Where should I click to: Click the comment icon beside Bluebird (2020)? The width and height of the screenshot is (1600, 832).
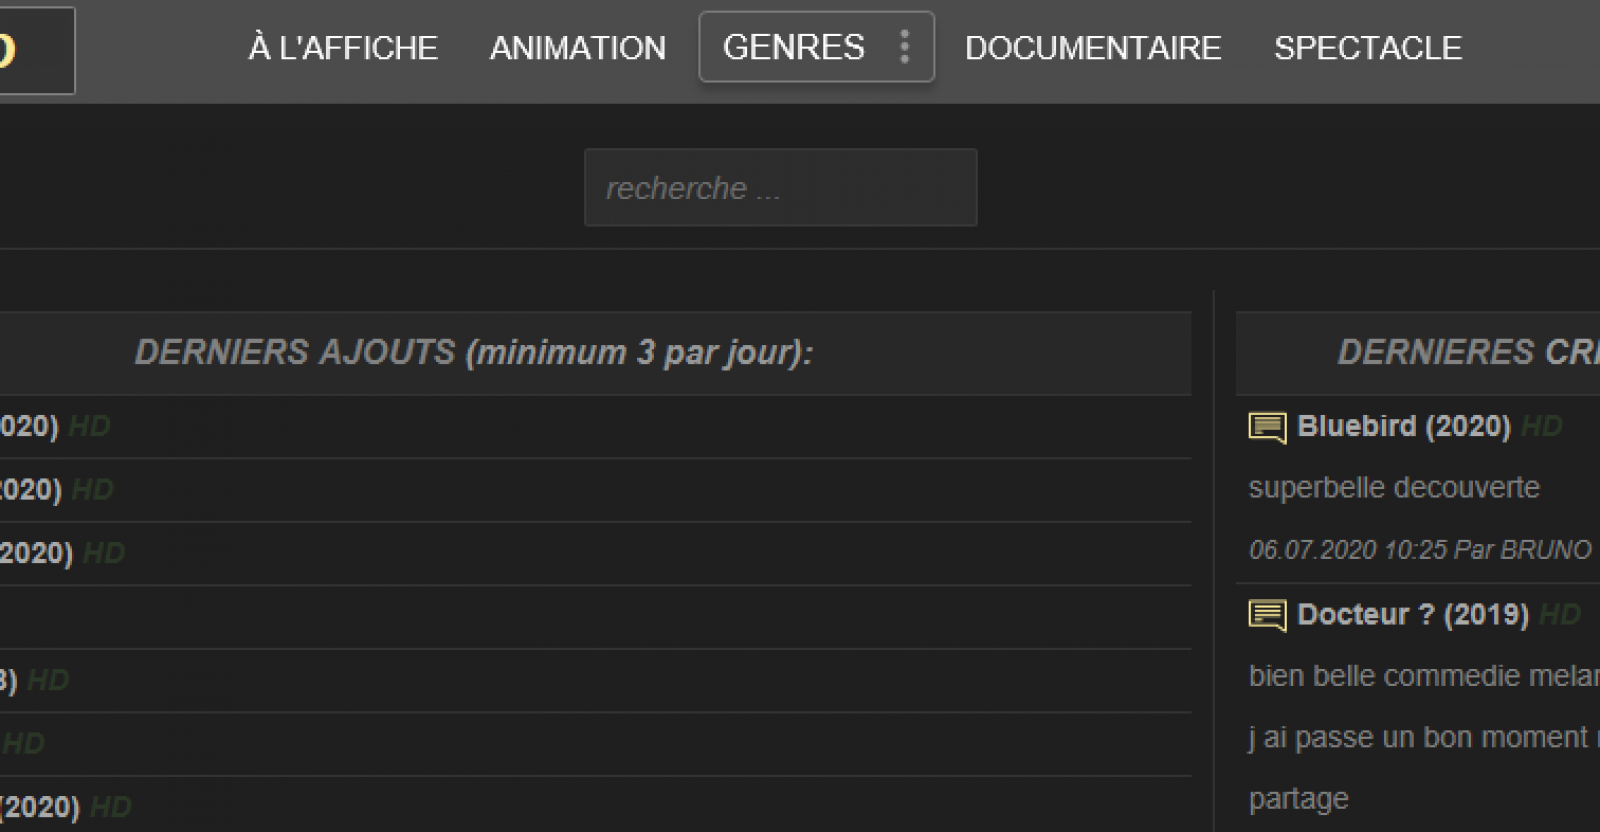point(1267,428)
